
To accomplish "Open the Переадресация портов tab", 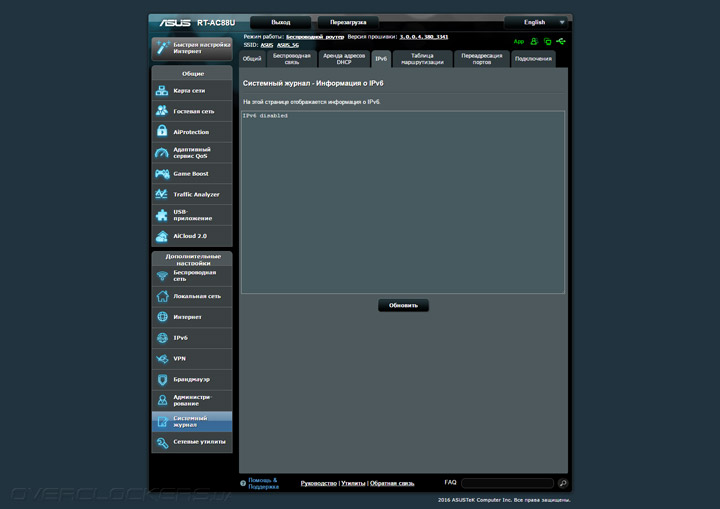I will (482, 59).
